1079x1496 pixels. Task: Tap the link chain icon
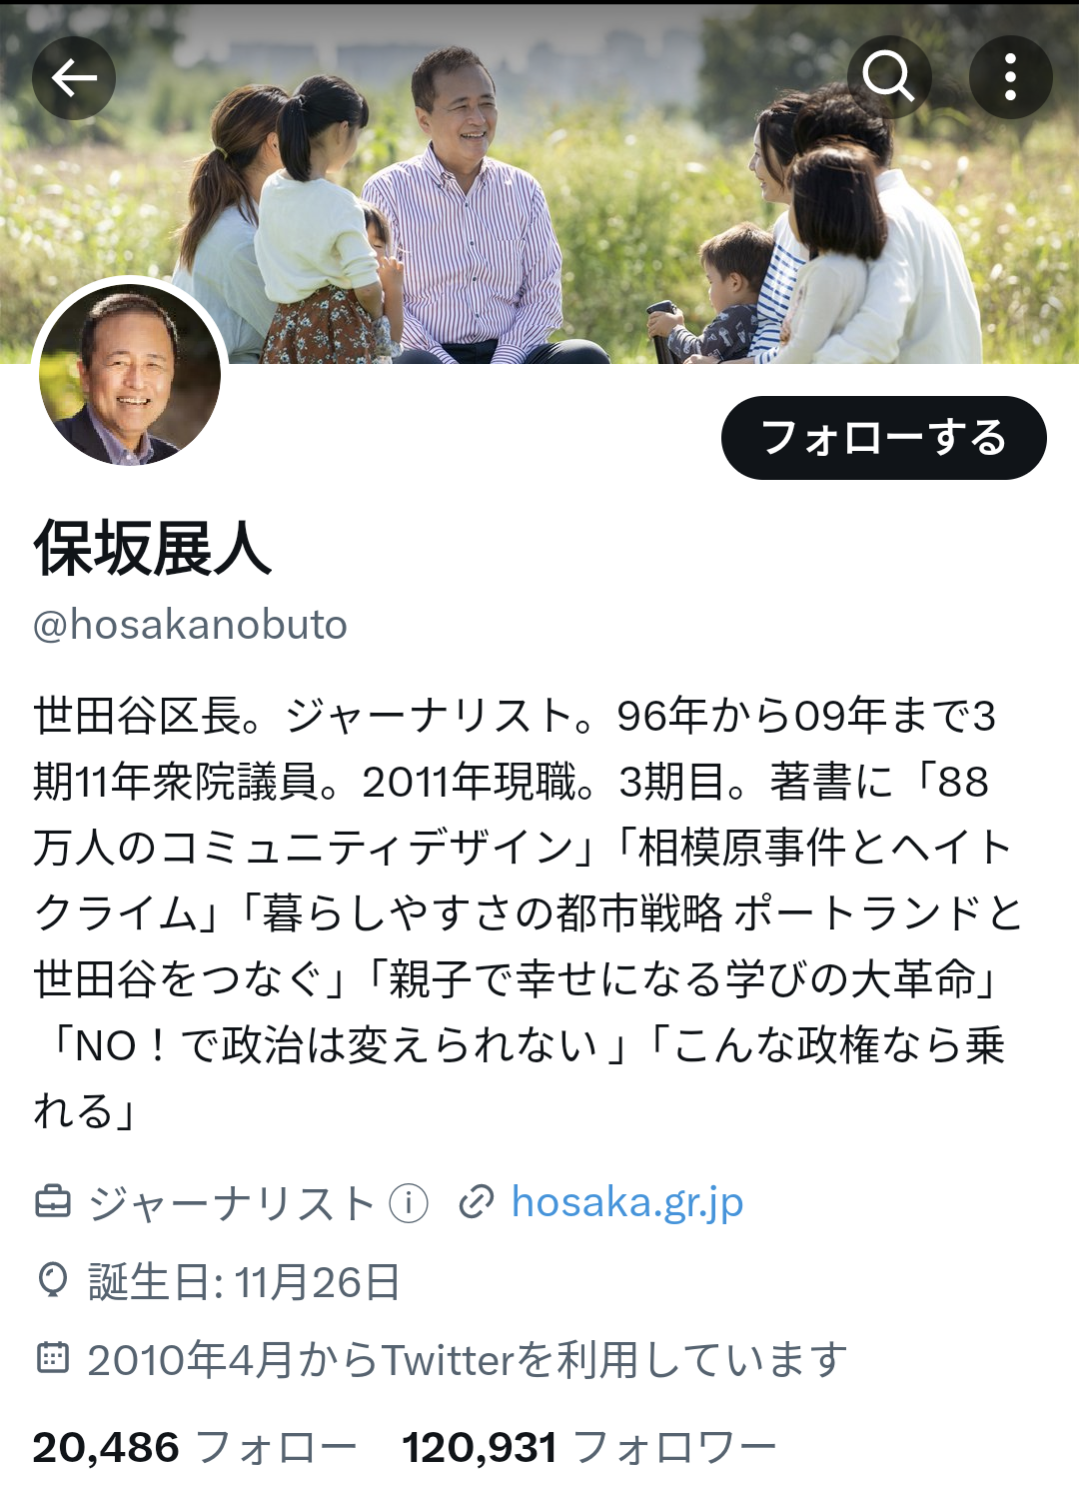click(476, 1202)
